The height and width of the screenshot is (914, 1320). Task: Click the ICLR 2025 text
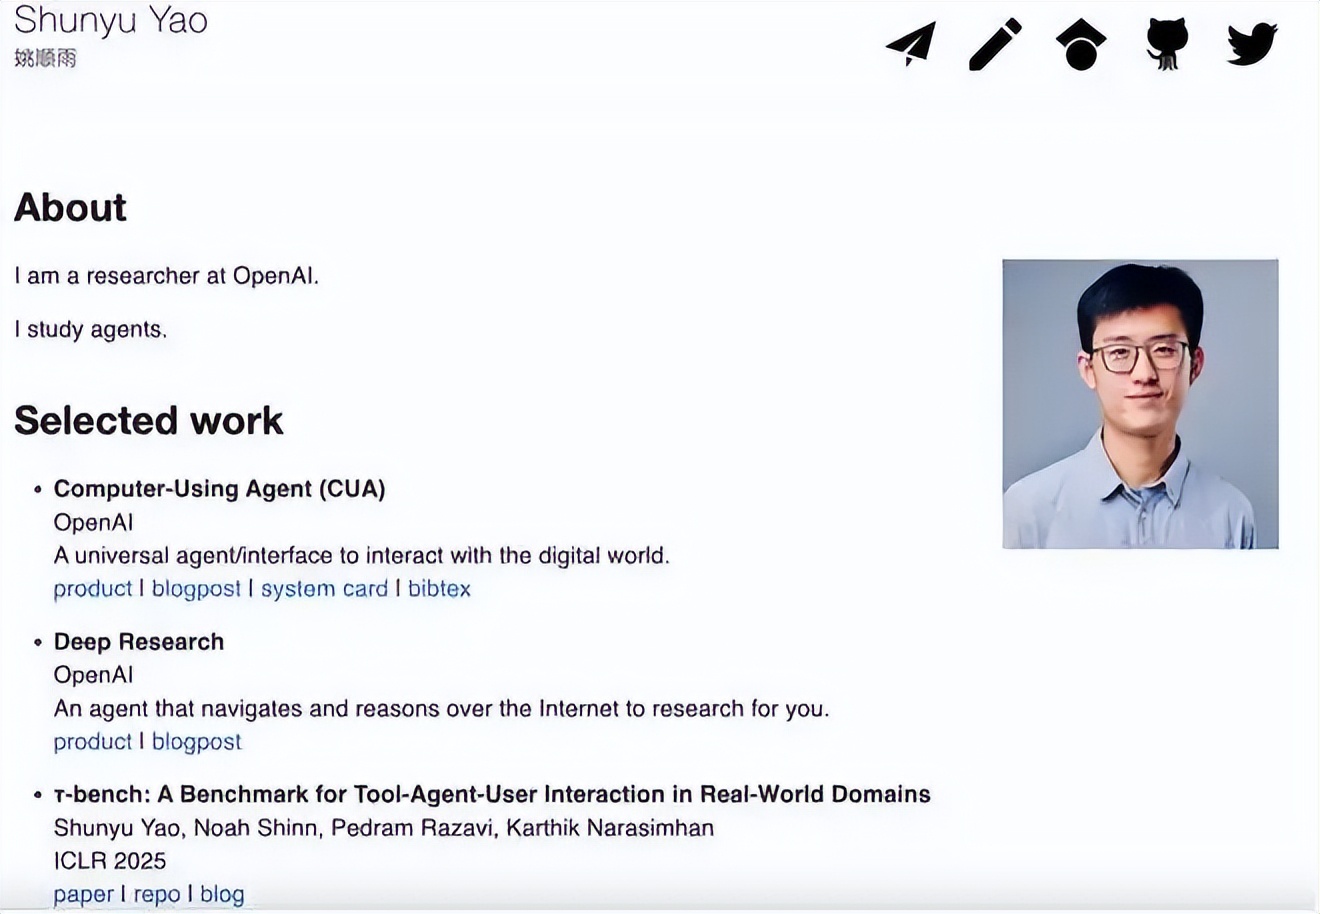coord(110,861)
